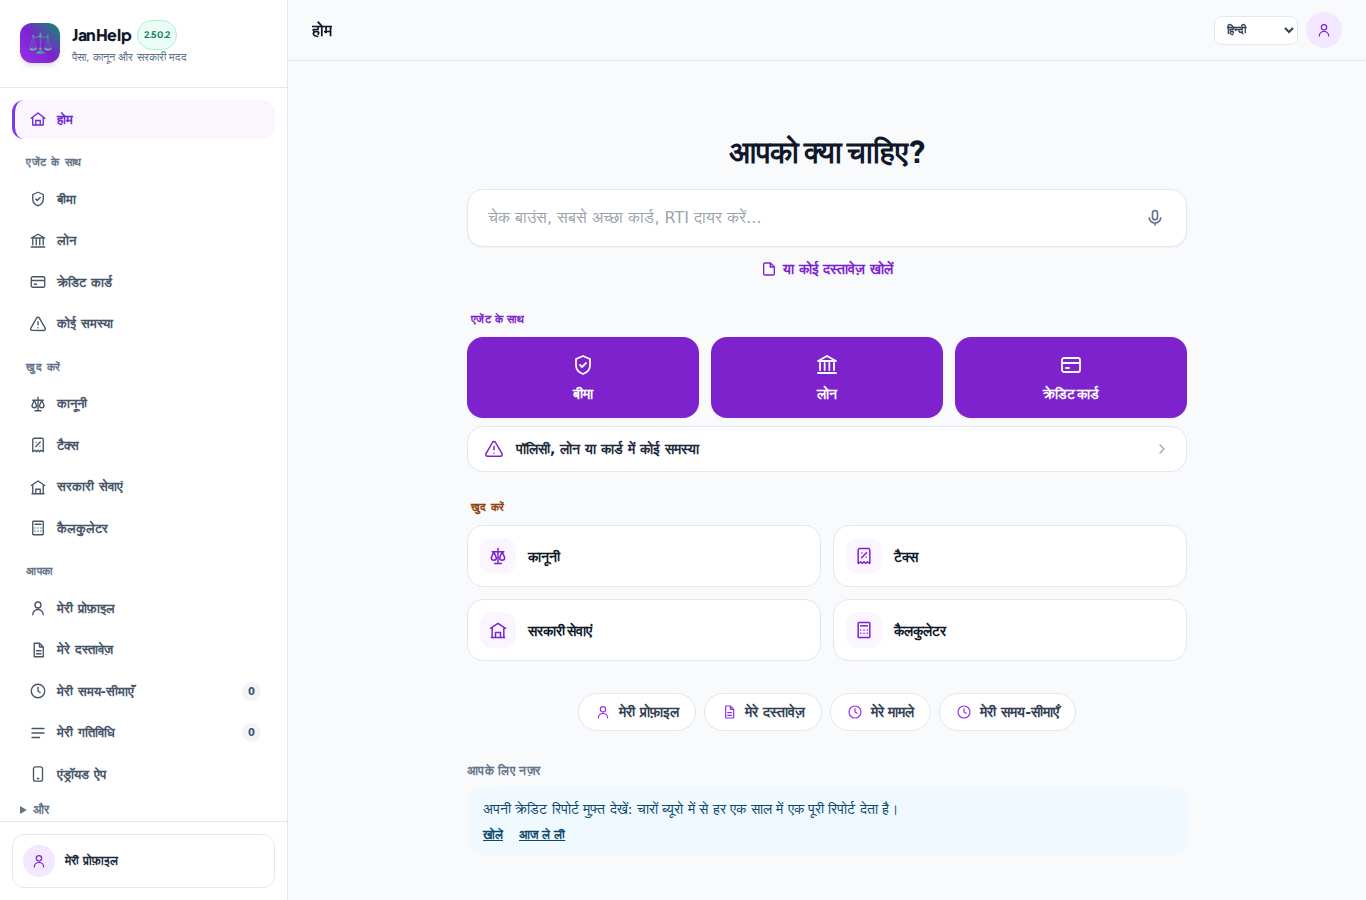
Task: Click the मेरी प्रोफ़ाइल card at the sidebar bottom
Action: coord(143,861)
